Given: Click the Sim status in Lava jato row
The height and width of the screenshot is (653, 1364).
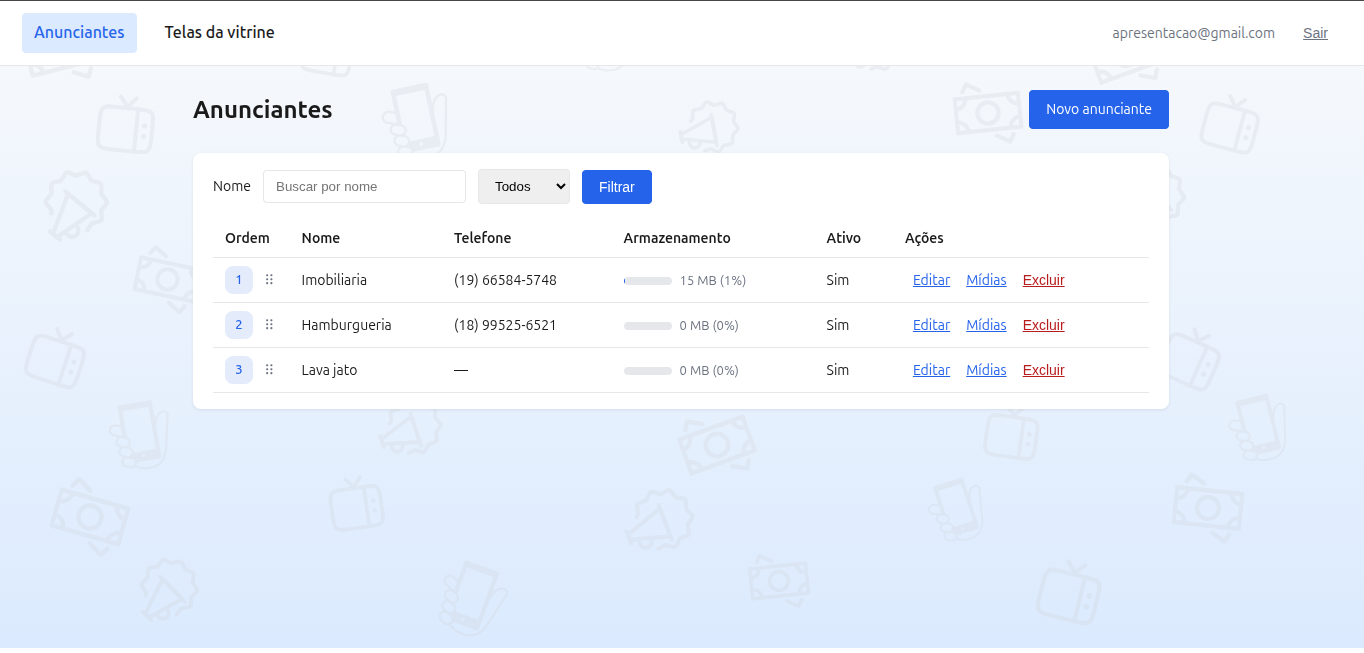Looking at the screenshot, I should tap(838, 370).
